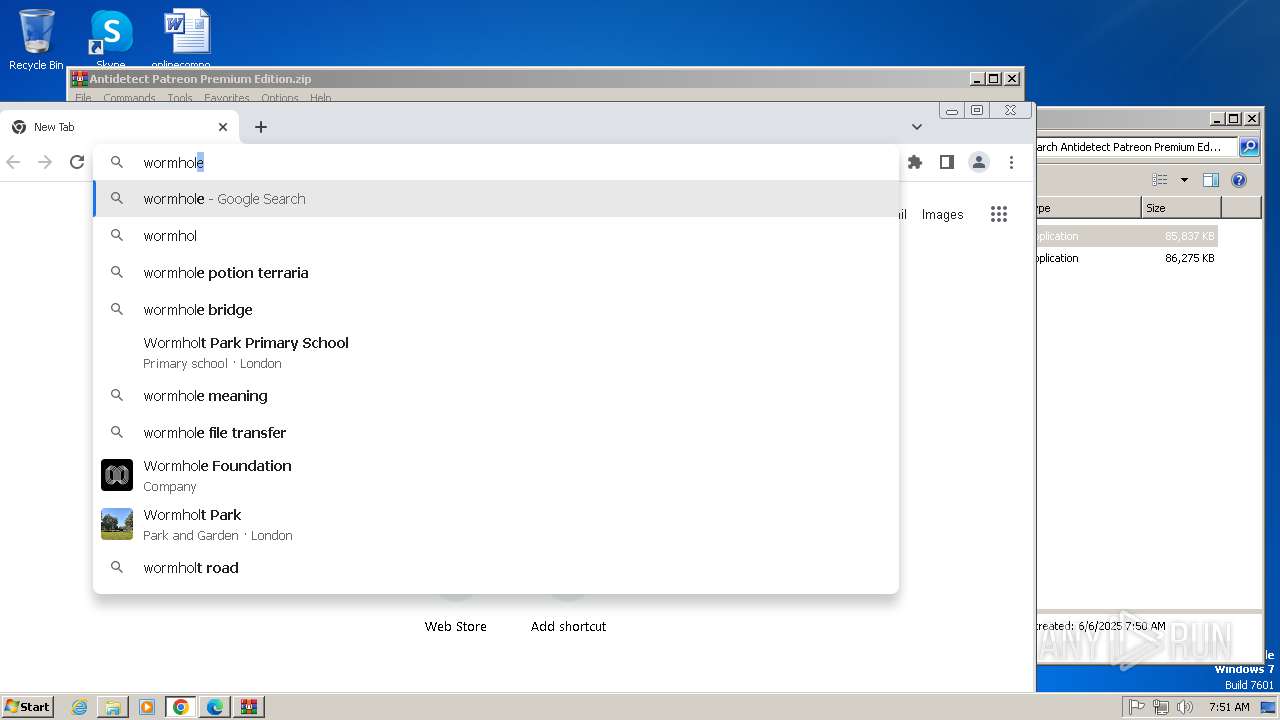Switch to WinRAR taskbar icon
Viewport: 1280px width, 720px height.
point(249,707)
